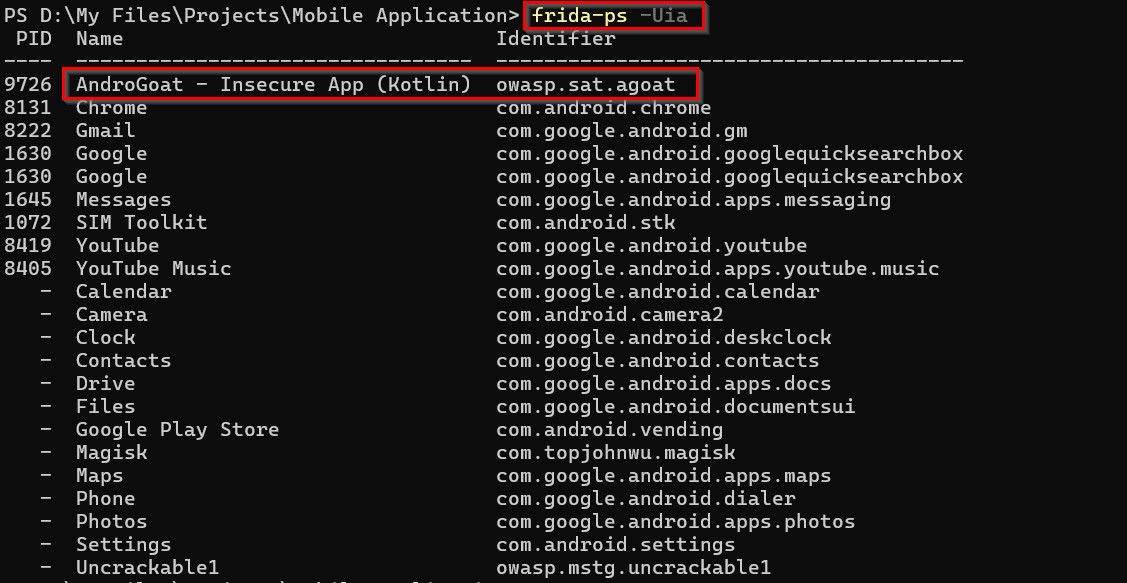Click the owasp.sat.agoat identifier

pyautogui.click(x=585, y=85)
